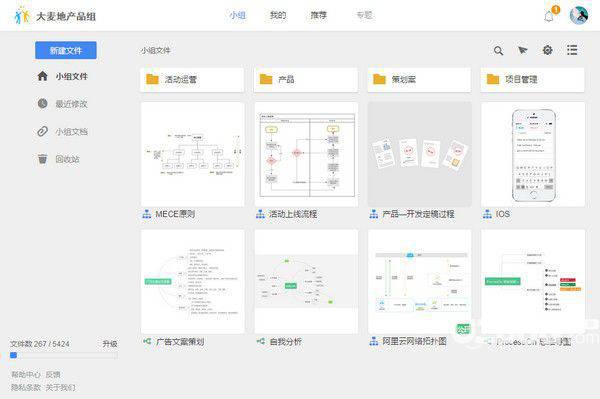Open the 反馈 link

click(x=53, y=375)
